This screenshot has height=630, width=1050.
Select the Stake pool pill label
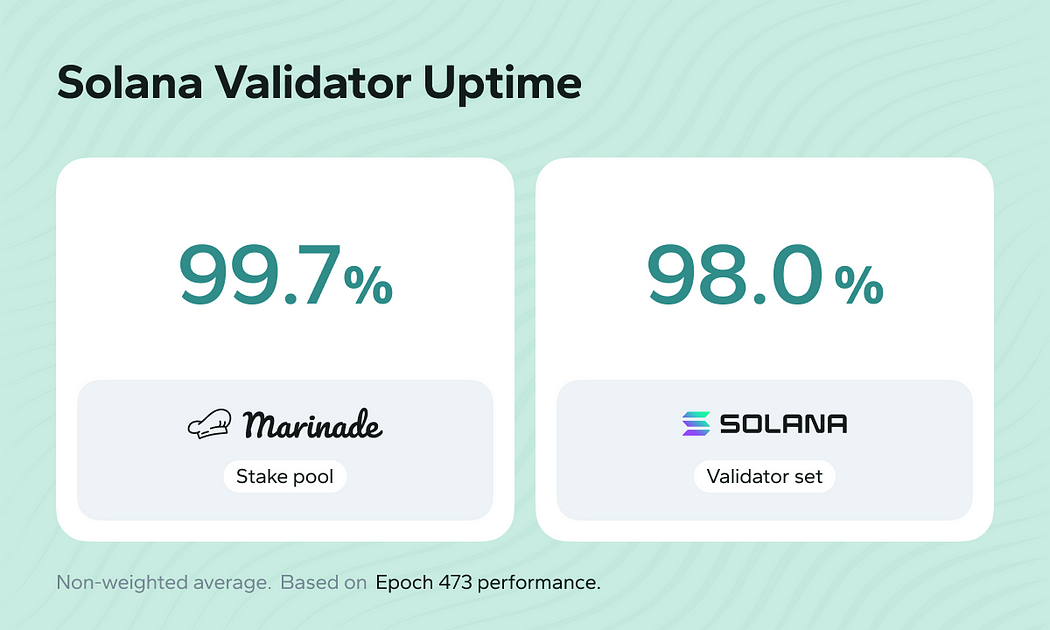pyautogui.click(x=285, y=476)
